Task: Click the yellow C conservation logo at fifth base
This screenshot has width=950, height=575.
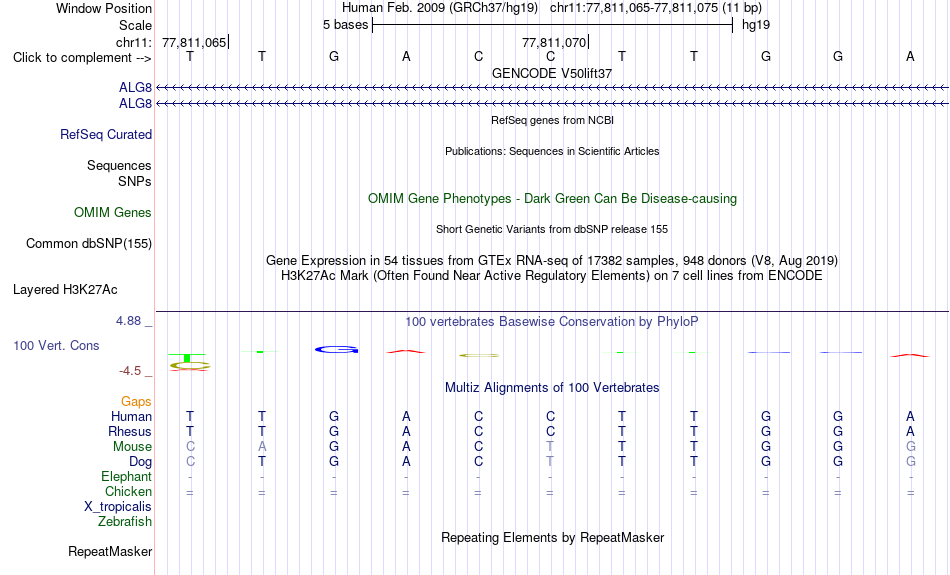Action: [479, 356]
